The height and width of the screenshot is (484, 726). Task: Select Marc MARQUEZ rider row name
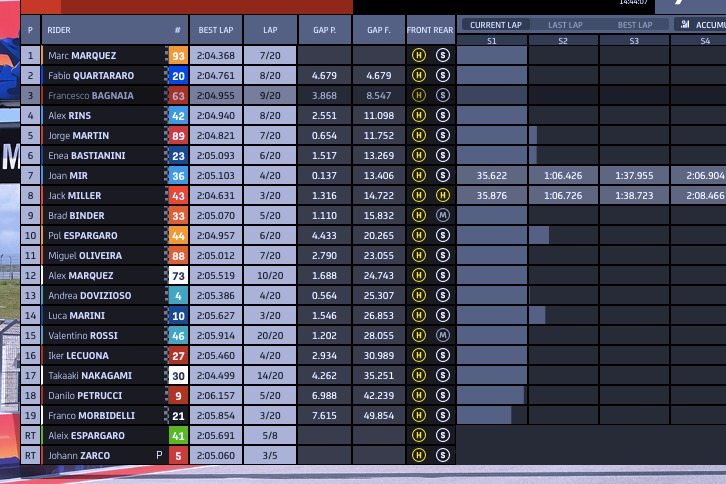point(82,56)
